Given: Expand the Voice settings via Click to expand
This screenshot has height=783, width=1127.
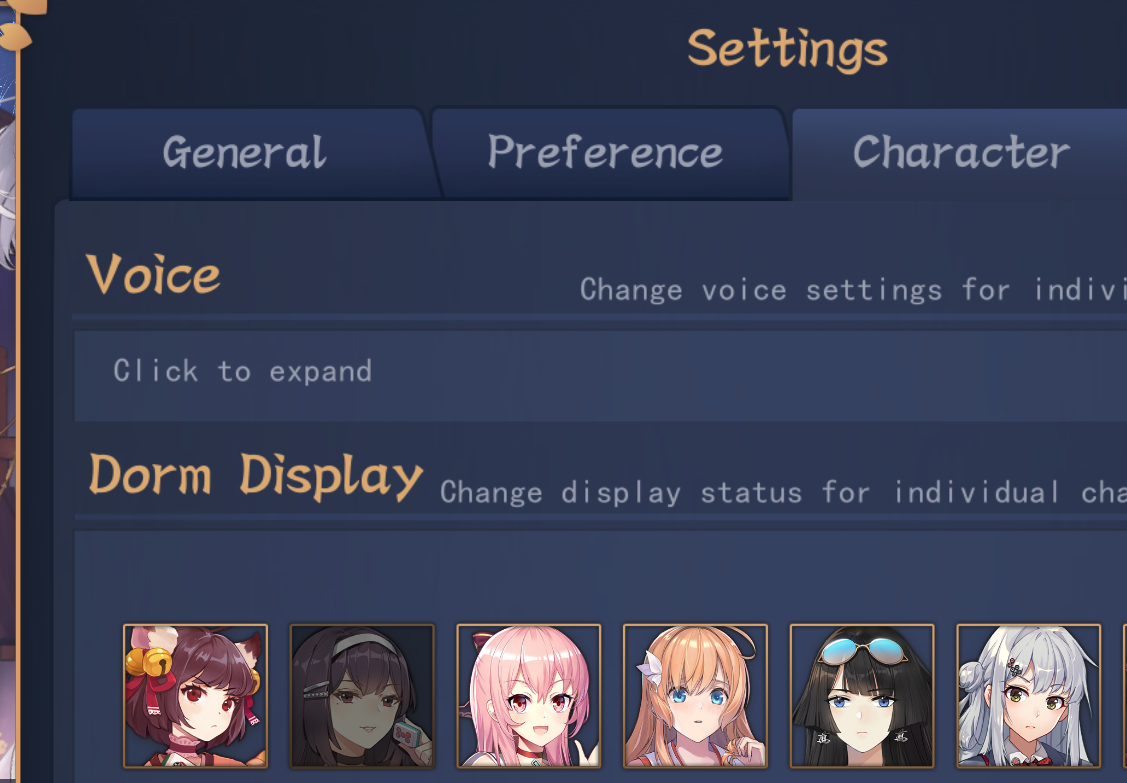Looking at the screenshot, I should coord(242,371).
